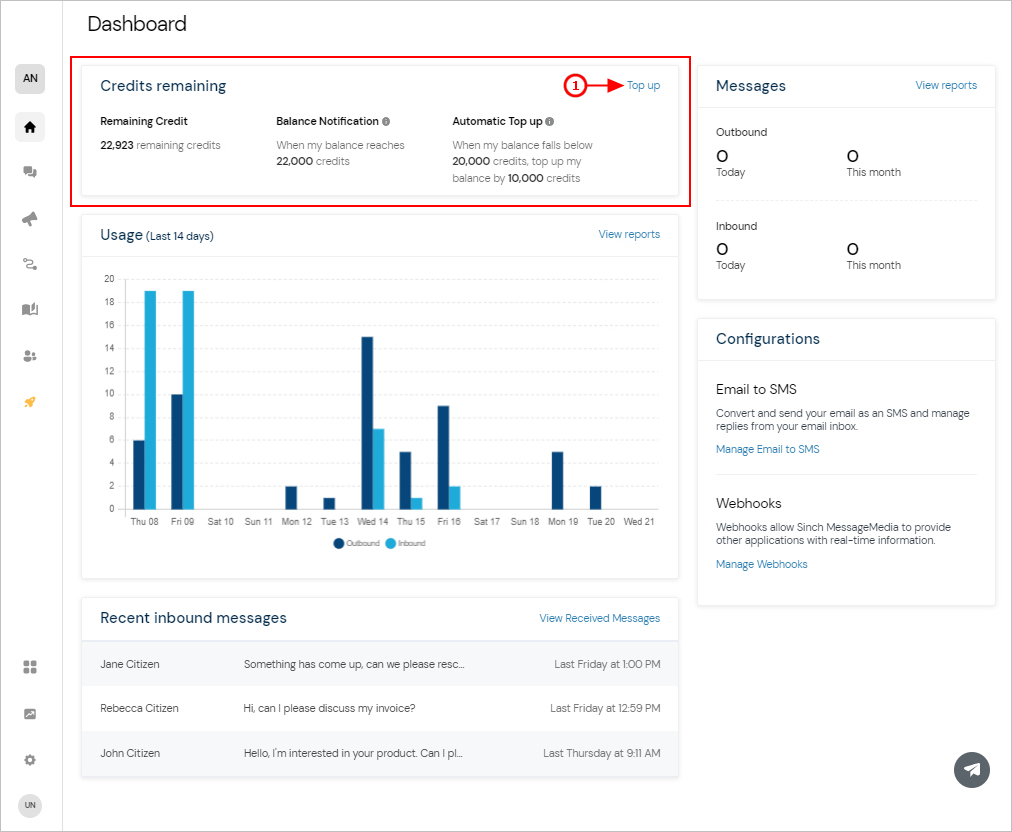Click Manage Webhooks link

(x=762, y=564)
